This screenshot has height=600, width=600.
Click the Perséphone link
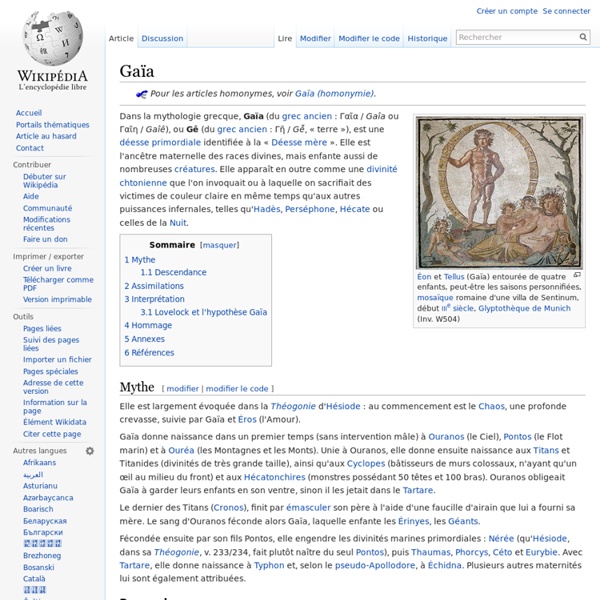[x=310, y=209]
